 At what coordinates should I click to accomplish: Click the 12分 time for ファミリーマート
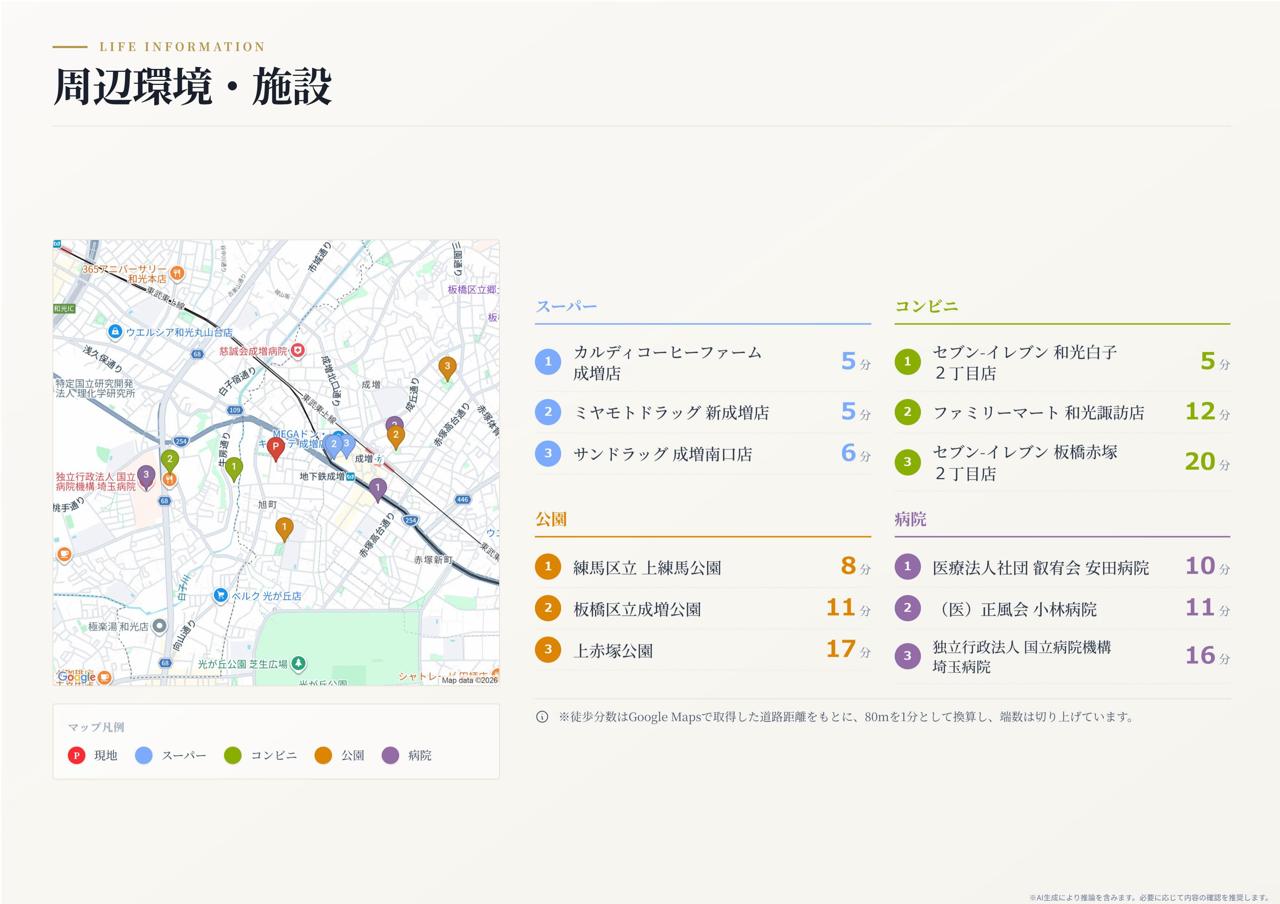point(1207,412)
